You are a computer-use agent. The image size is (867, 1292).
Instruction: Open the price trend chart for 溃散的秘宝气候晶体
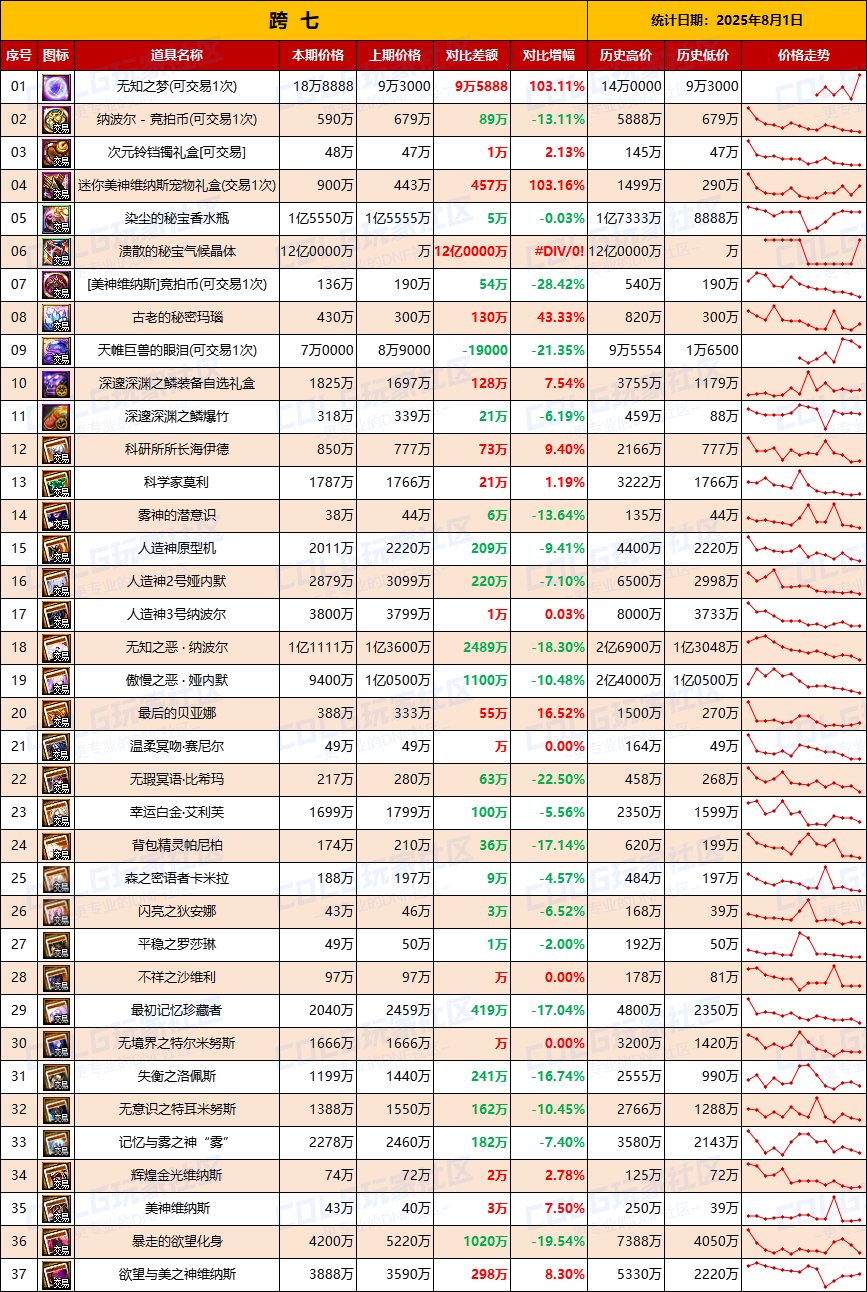804,252
